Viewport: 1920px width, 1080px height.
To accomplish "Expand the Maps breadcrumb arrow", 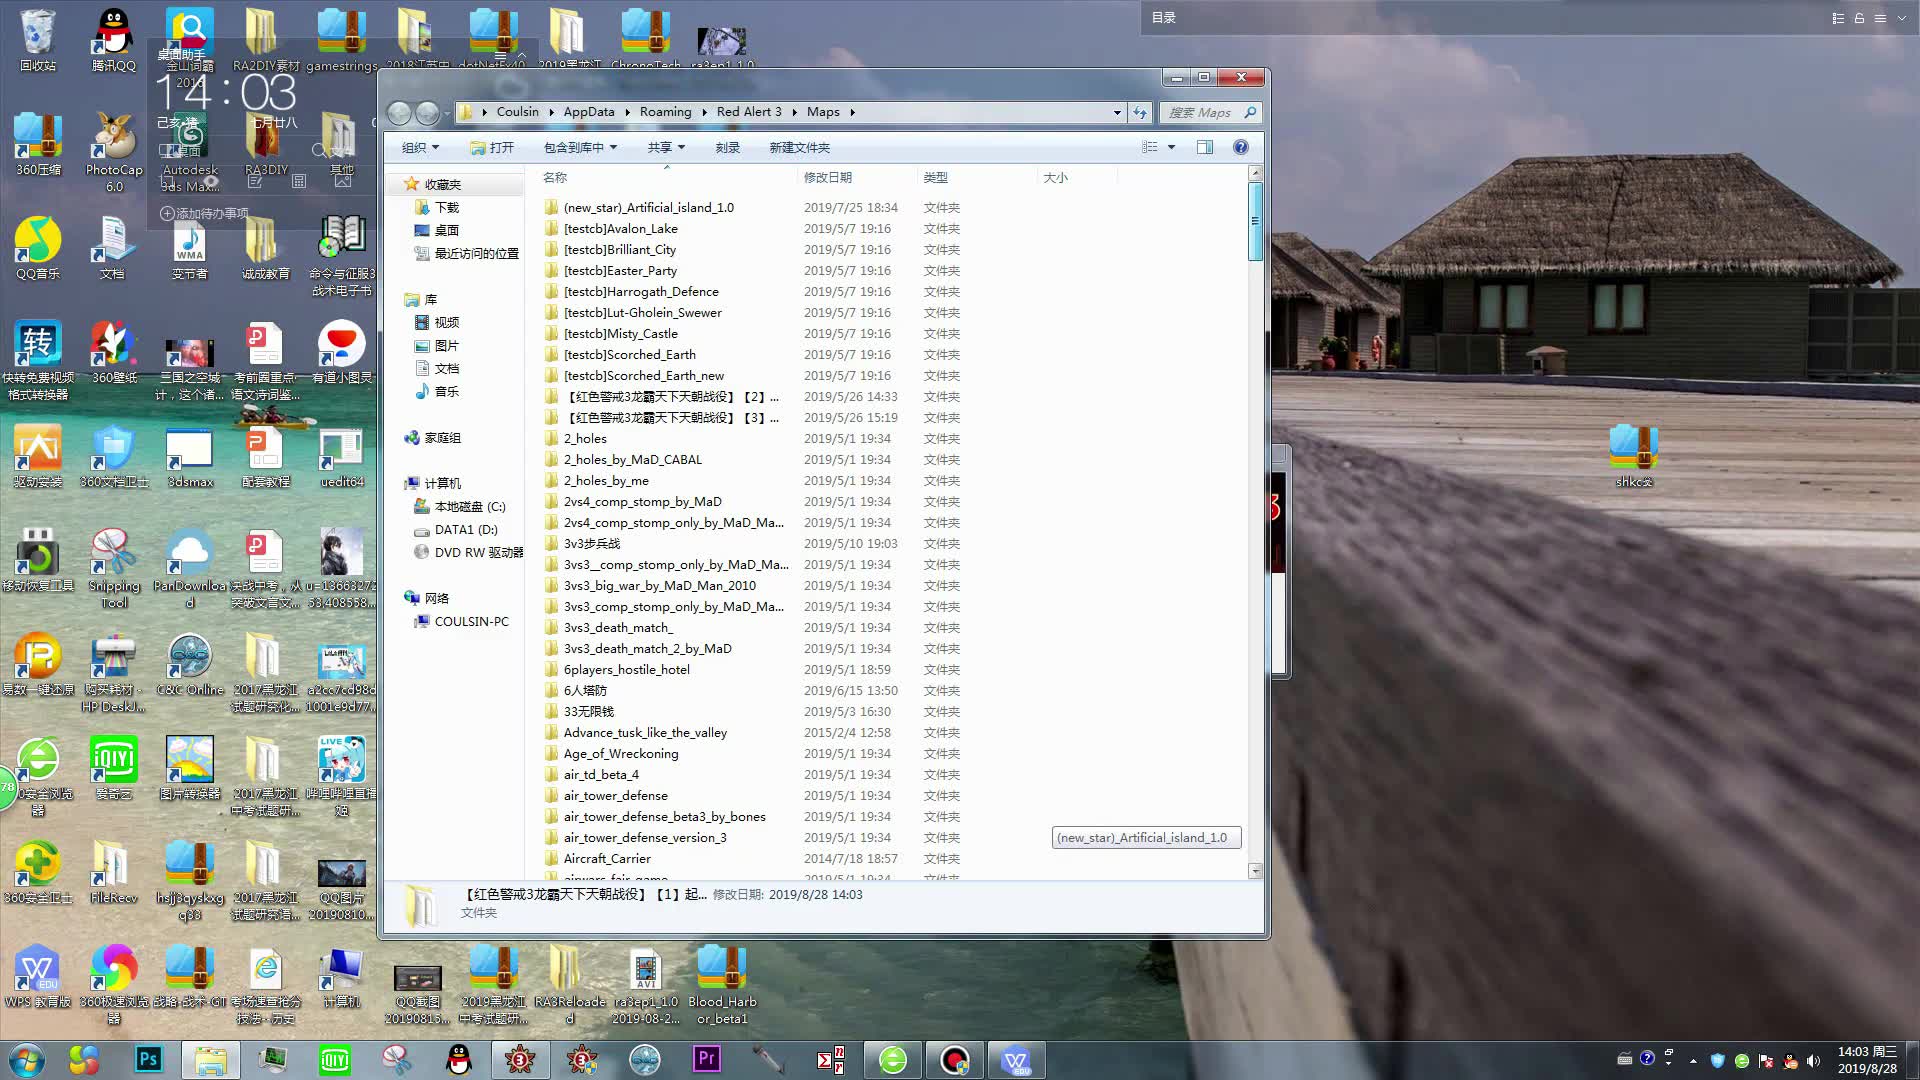I will [x=852, y=112].
